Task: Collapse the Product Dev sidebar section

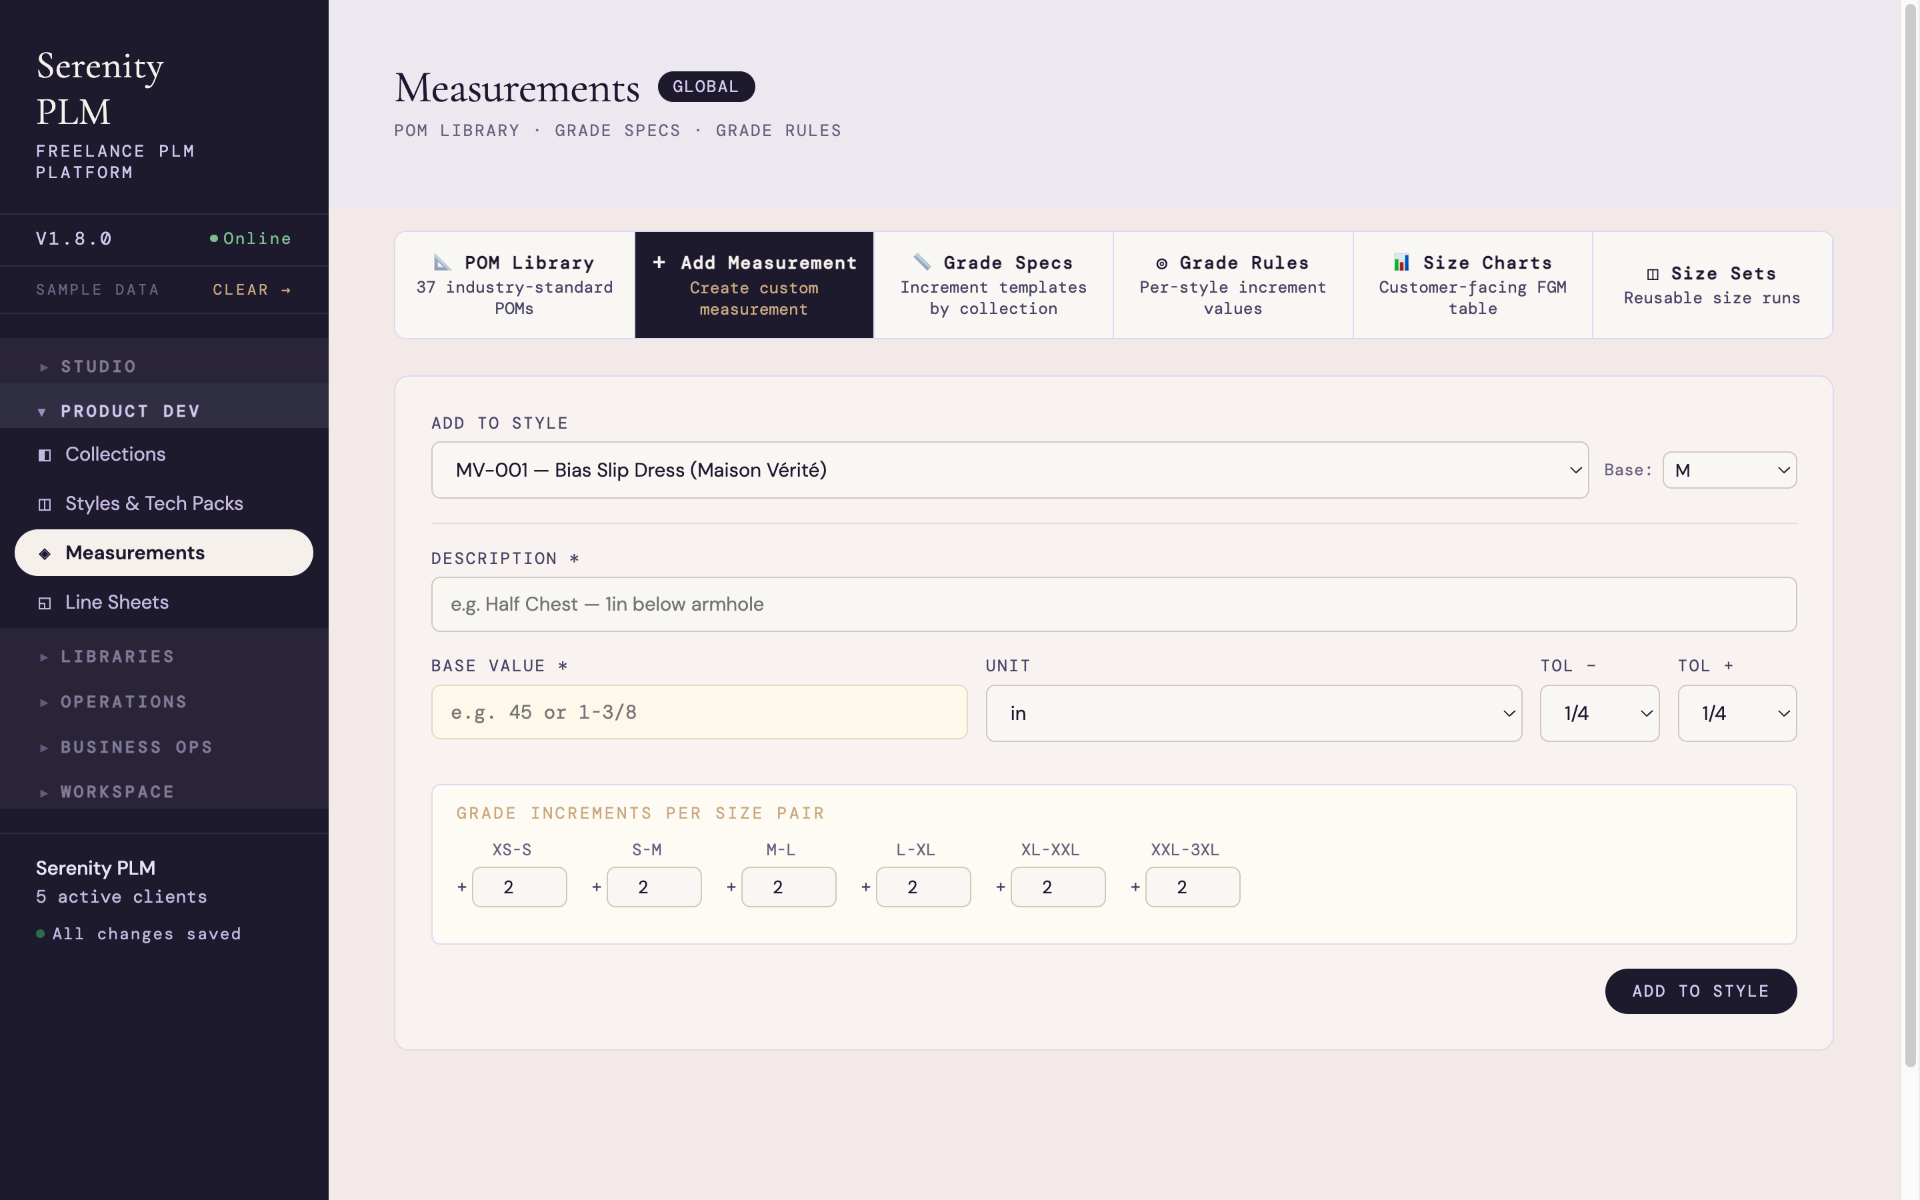Action: 164,411
